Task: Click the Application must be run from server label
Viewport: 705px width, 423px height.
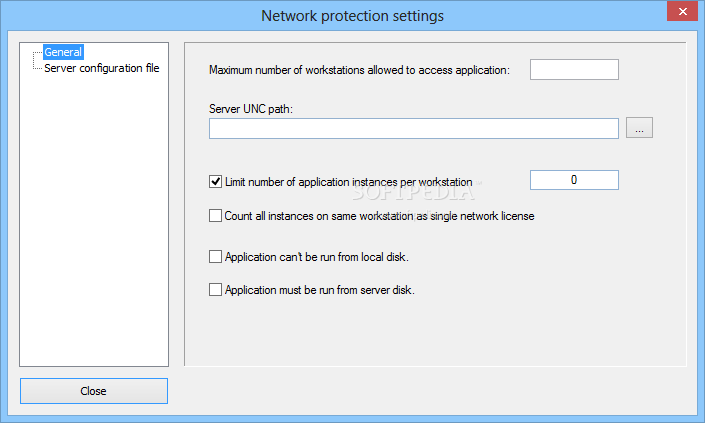Action: (320, 290)
